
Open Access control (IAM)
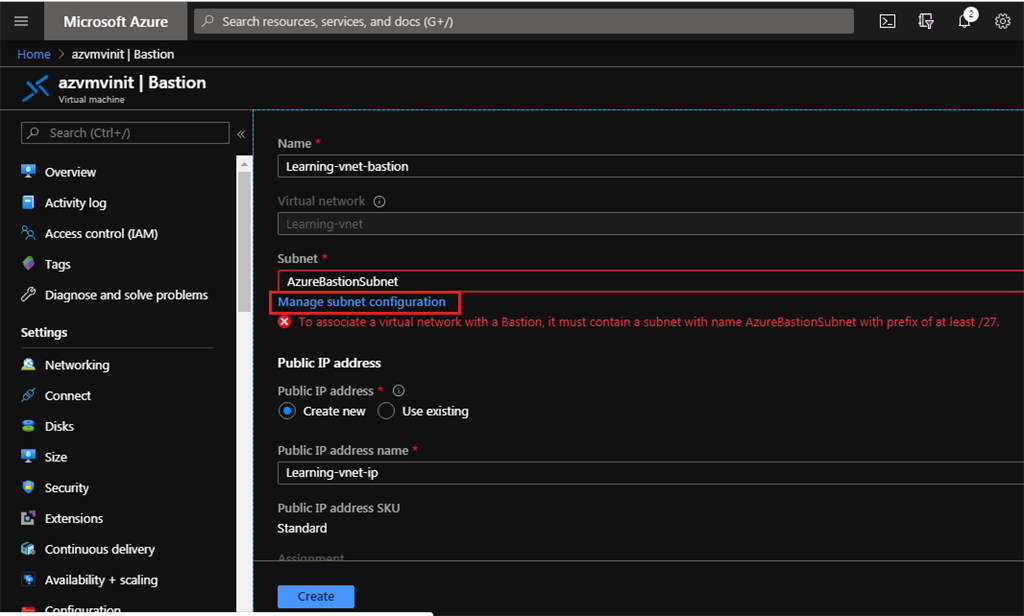click(102, 233)
